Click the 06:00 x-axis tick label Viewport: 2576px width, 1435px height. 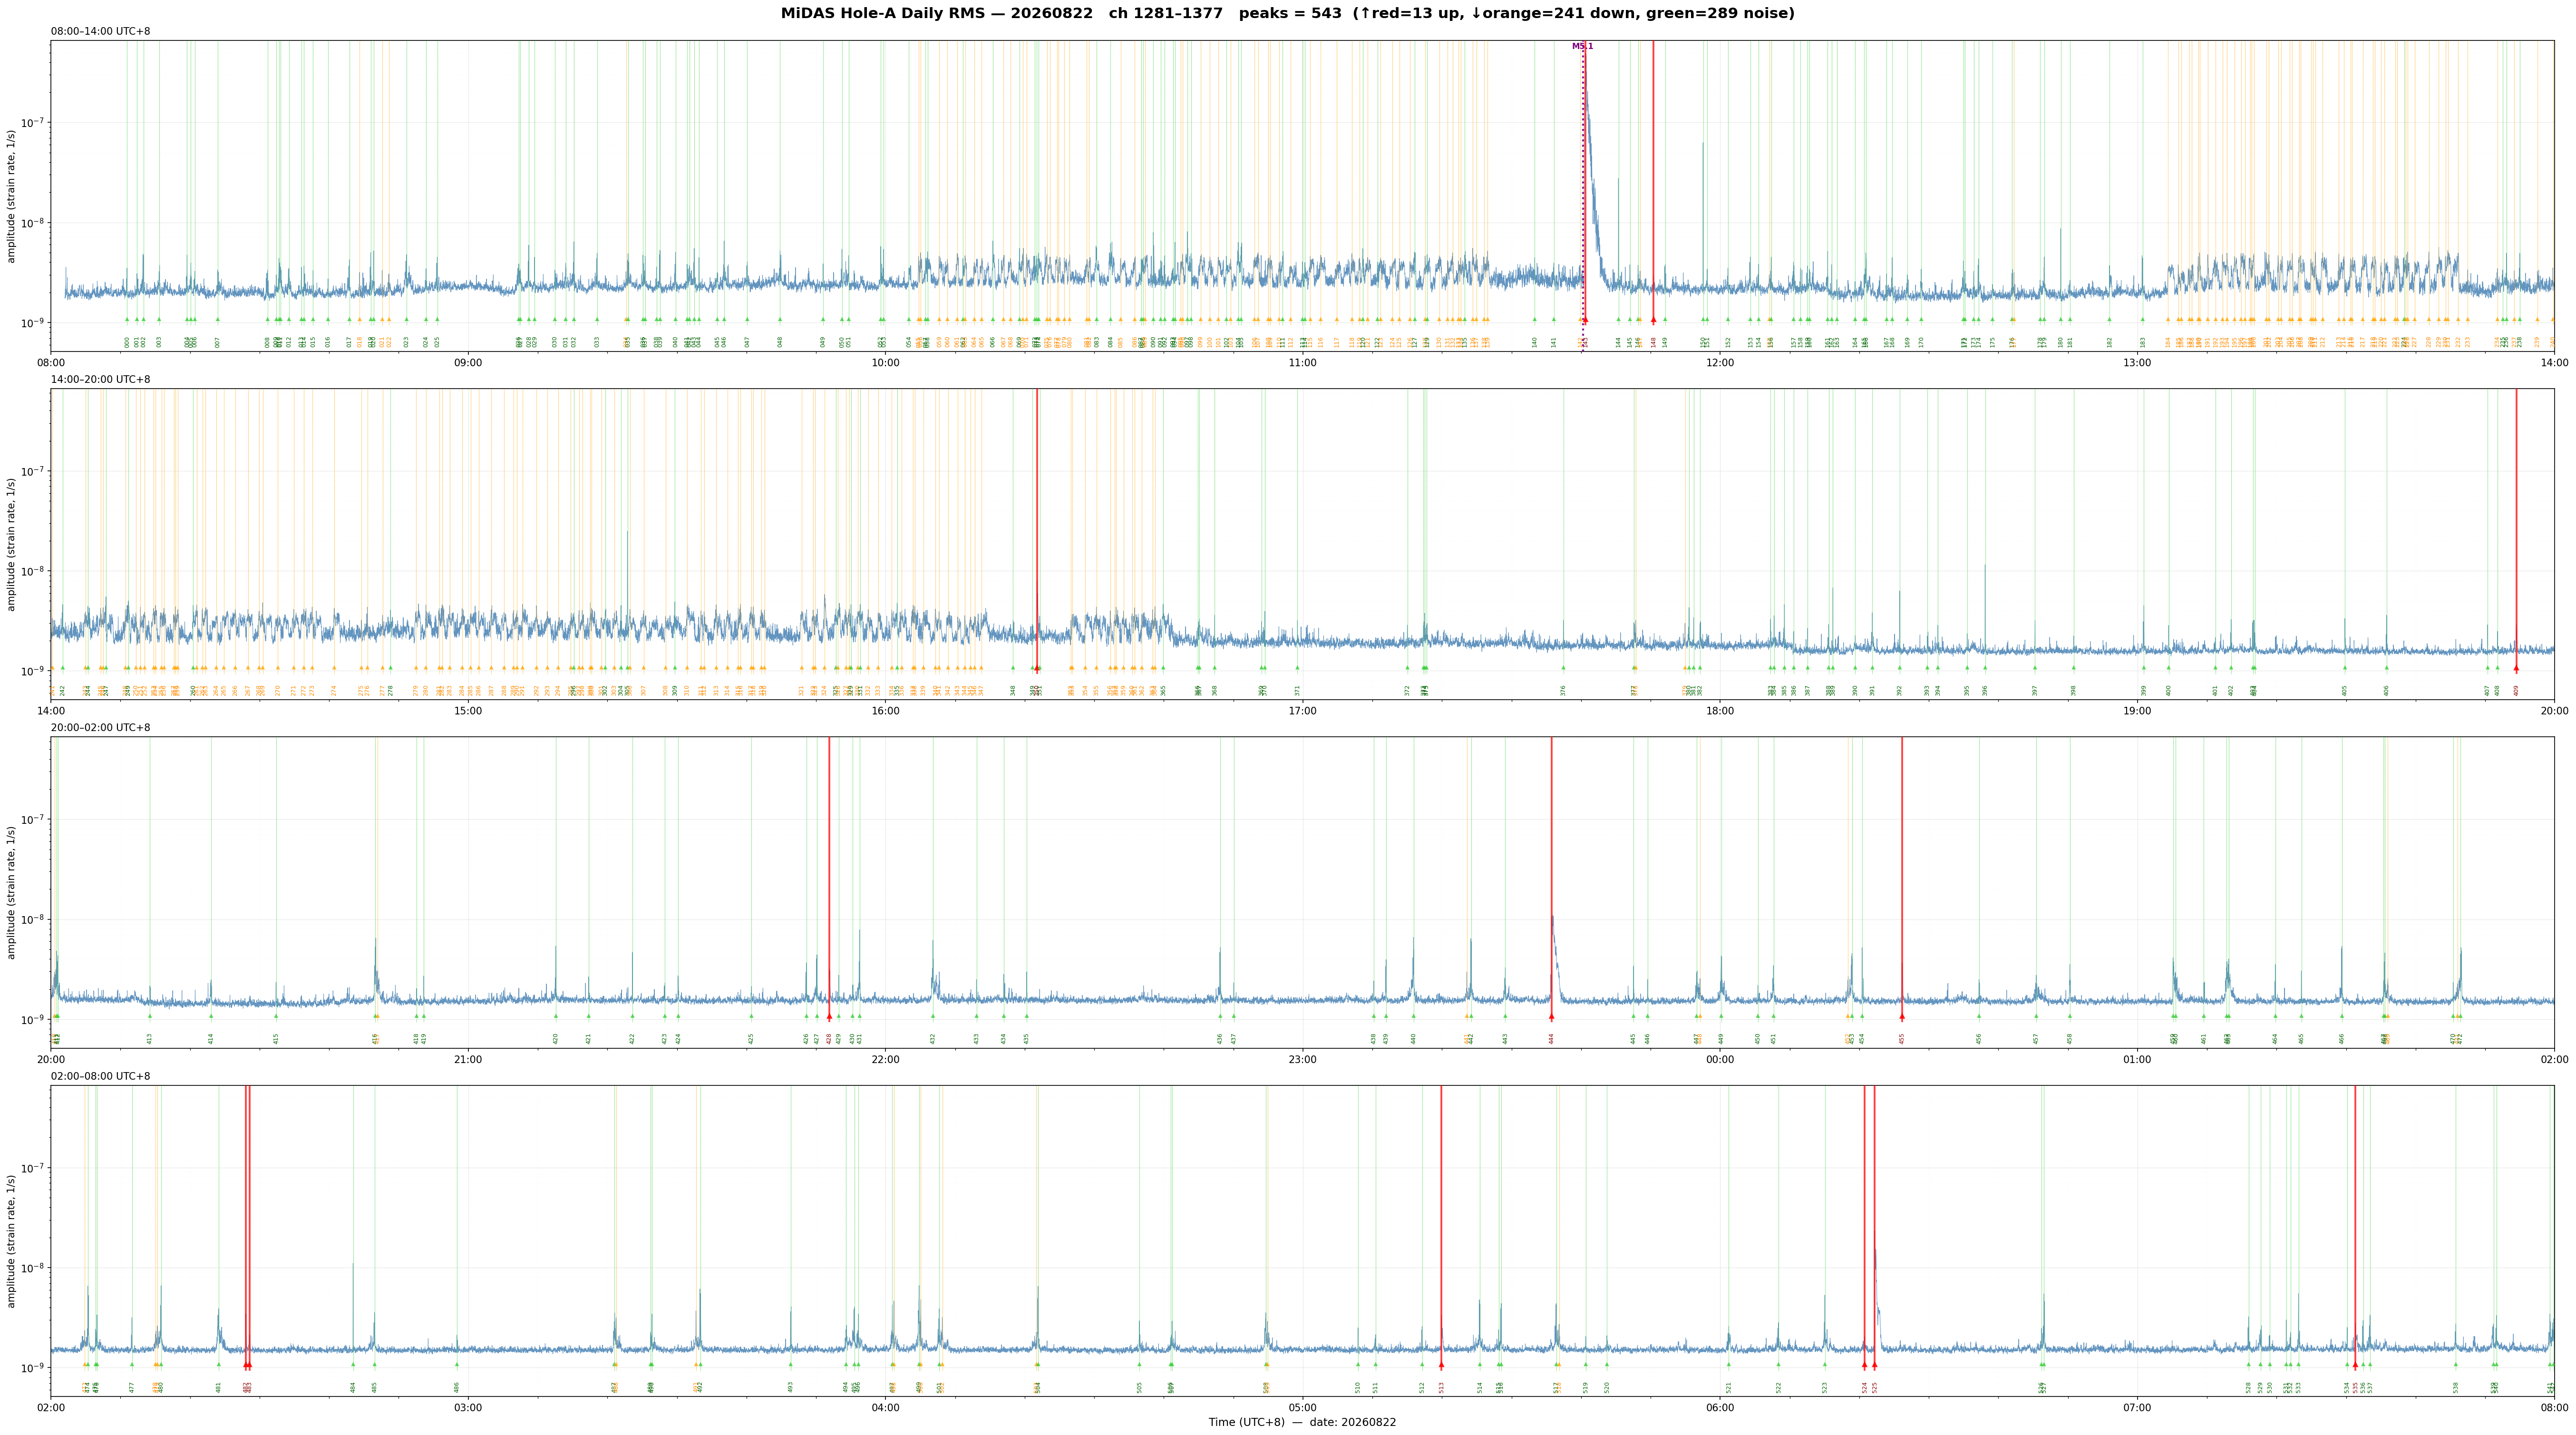click(1720, 1408)
